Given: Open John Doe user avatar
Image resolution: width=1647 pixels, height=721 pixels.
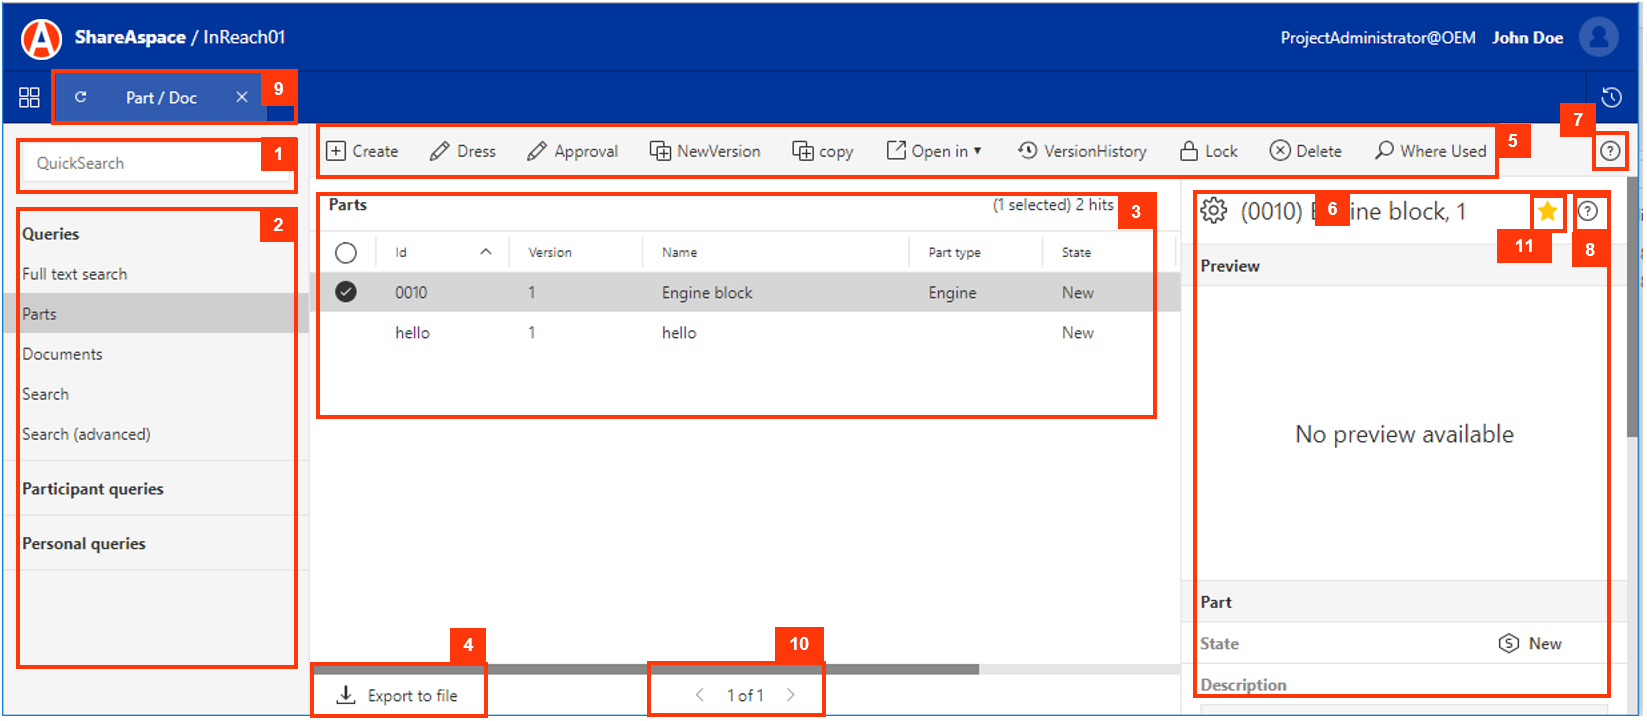Looking at the screenshot, I should [x=1598, y=37].
